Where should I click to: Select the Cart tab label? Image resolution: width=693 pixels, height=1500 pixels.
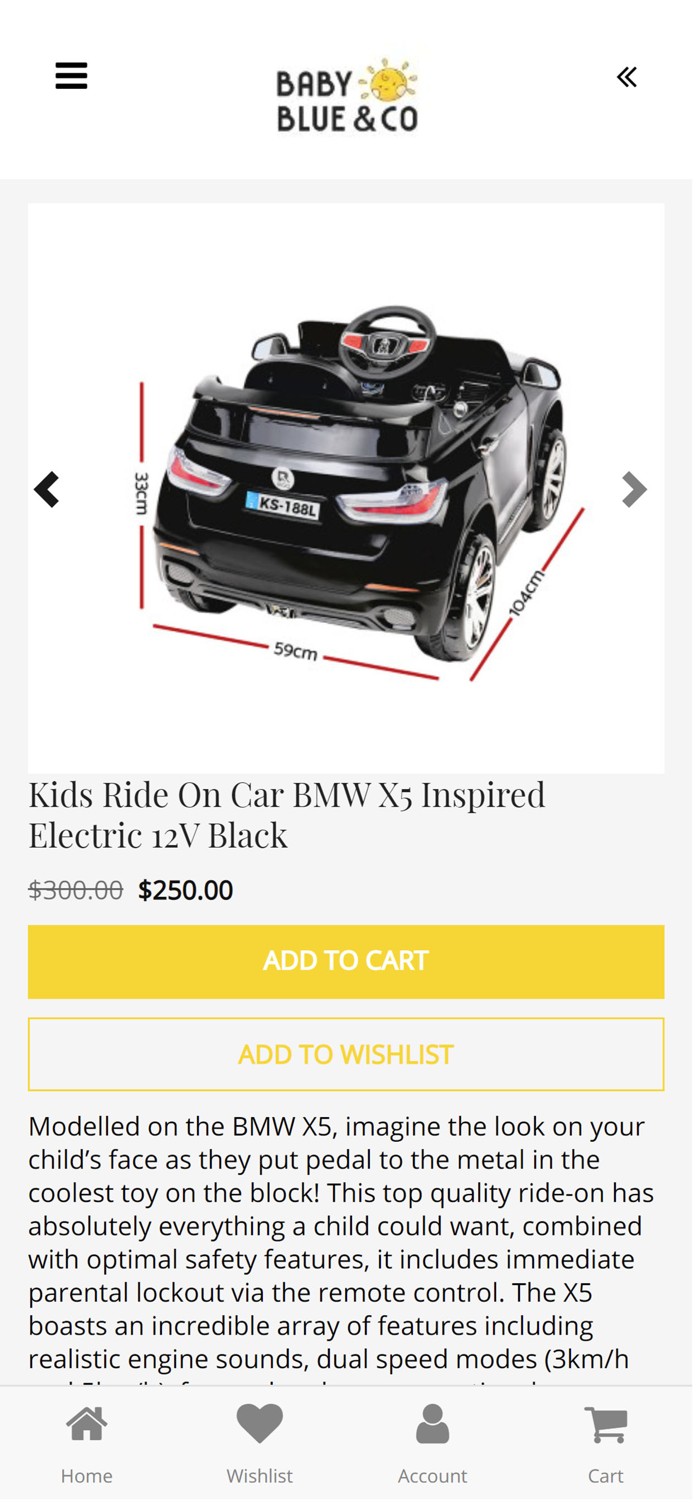point(606,1476)
